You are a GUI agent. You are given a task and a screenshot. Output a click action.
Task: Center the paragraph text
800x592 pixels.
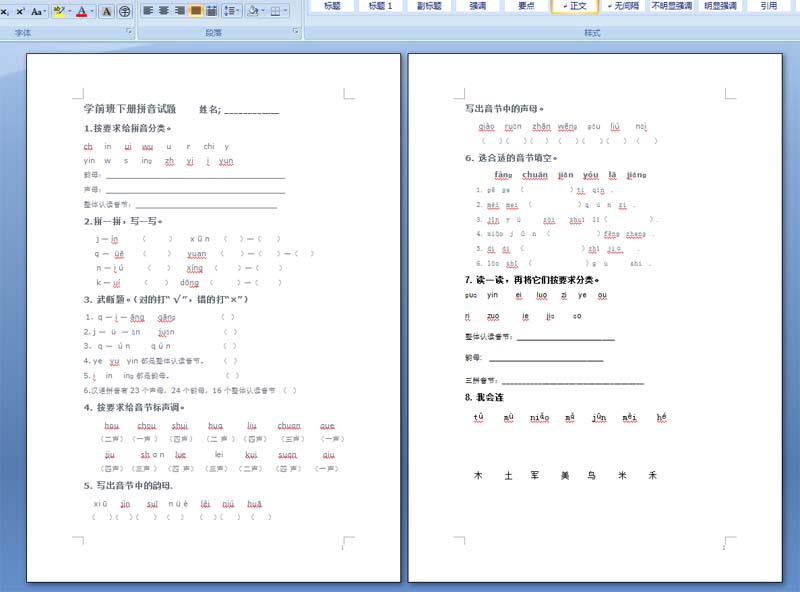[164, 11]
